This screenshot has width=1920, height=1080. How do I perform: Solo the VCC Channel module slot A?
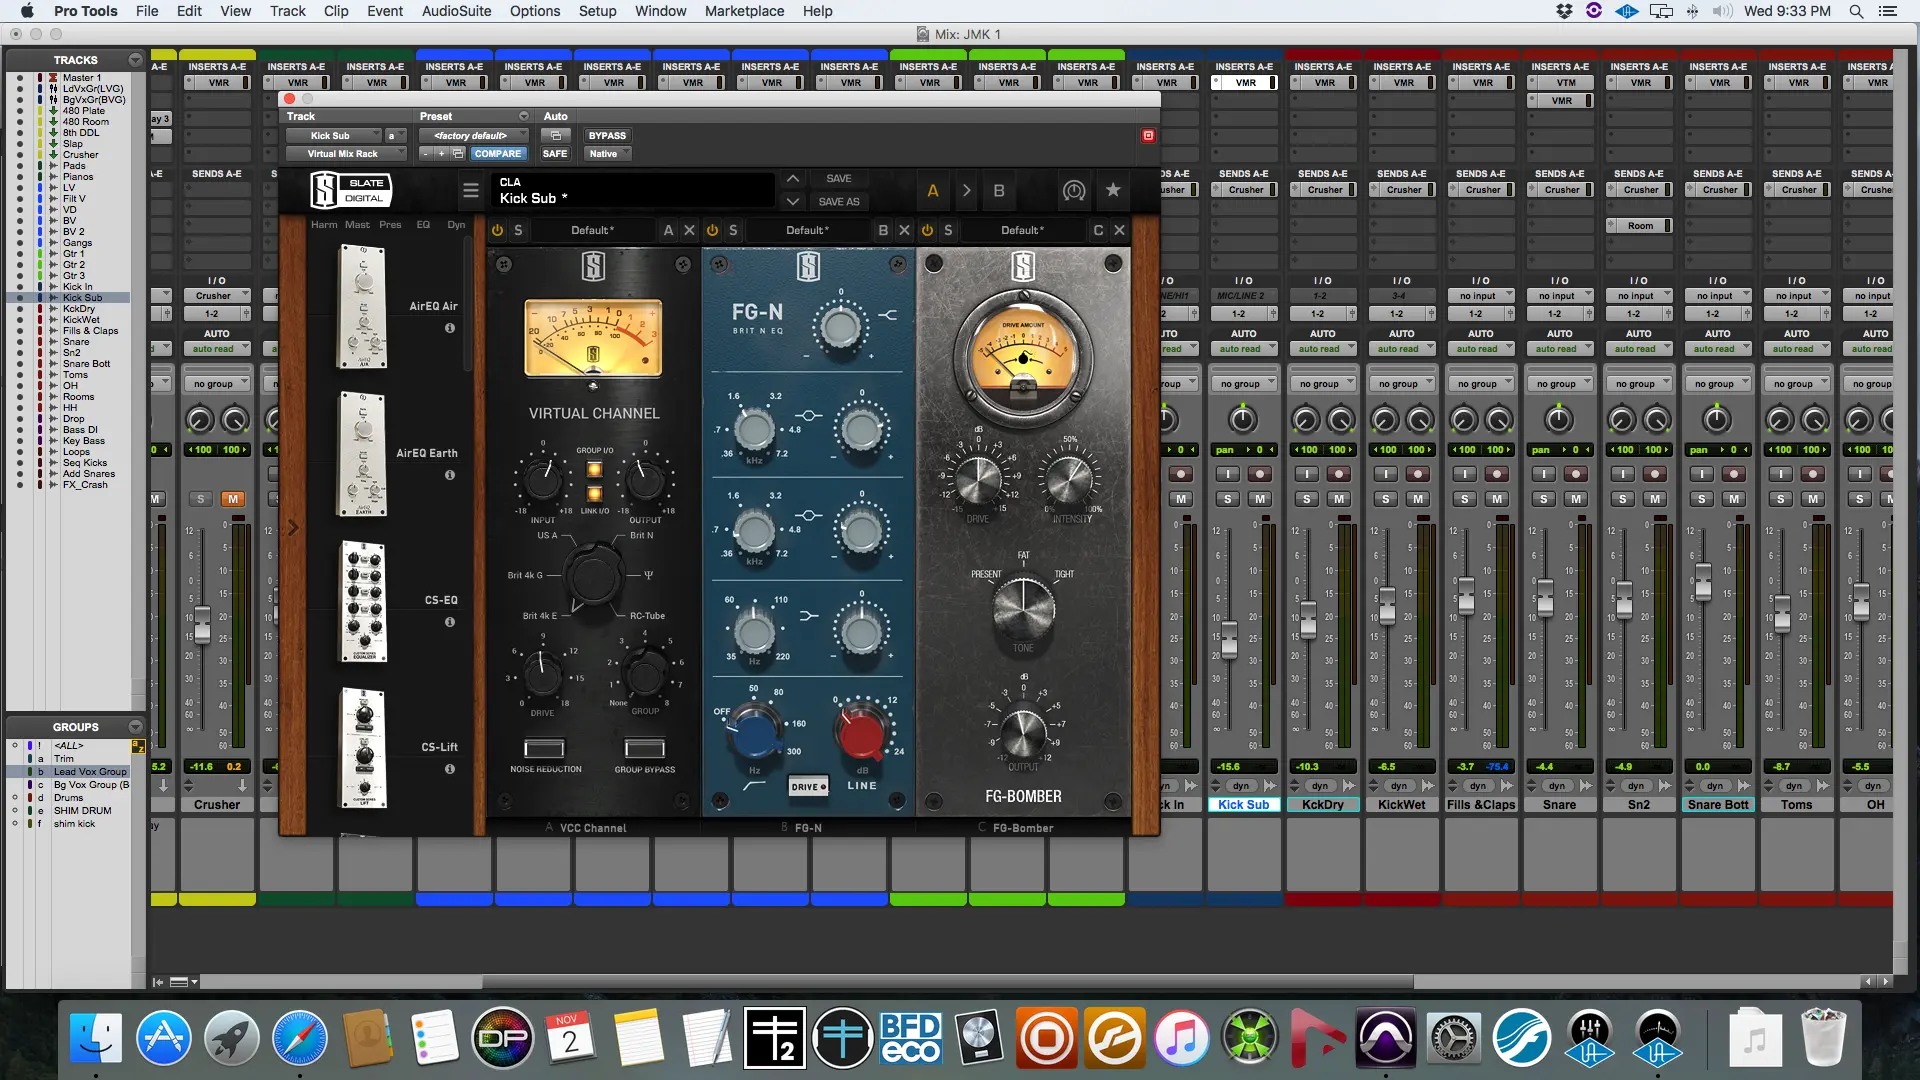[x=518, y=230]
